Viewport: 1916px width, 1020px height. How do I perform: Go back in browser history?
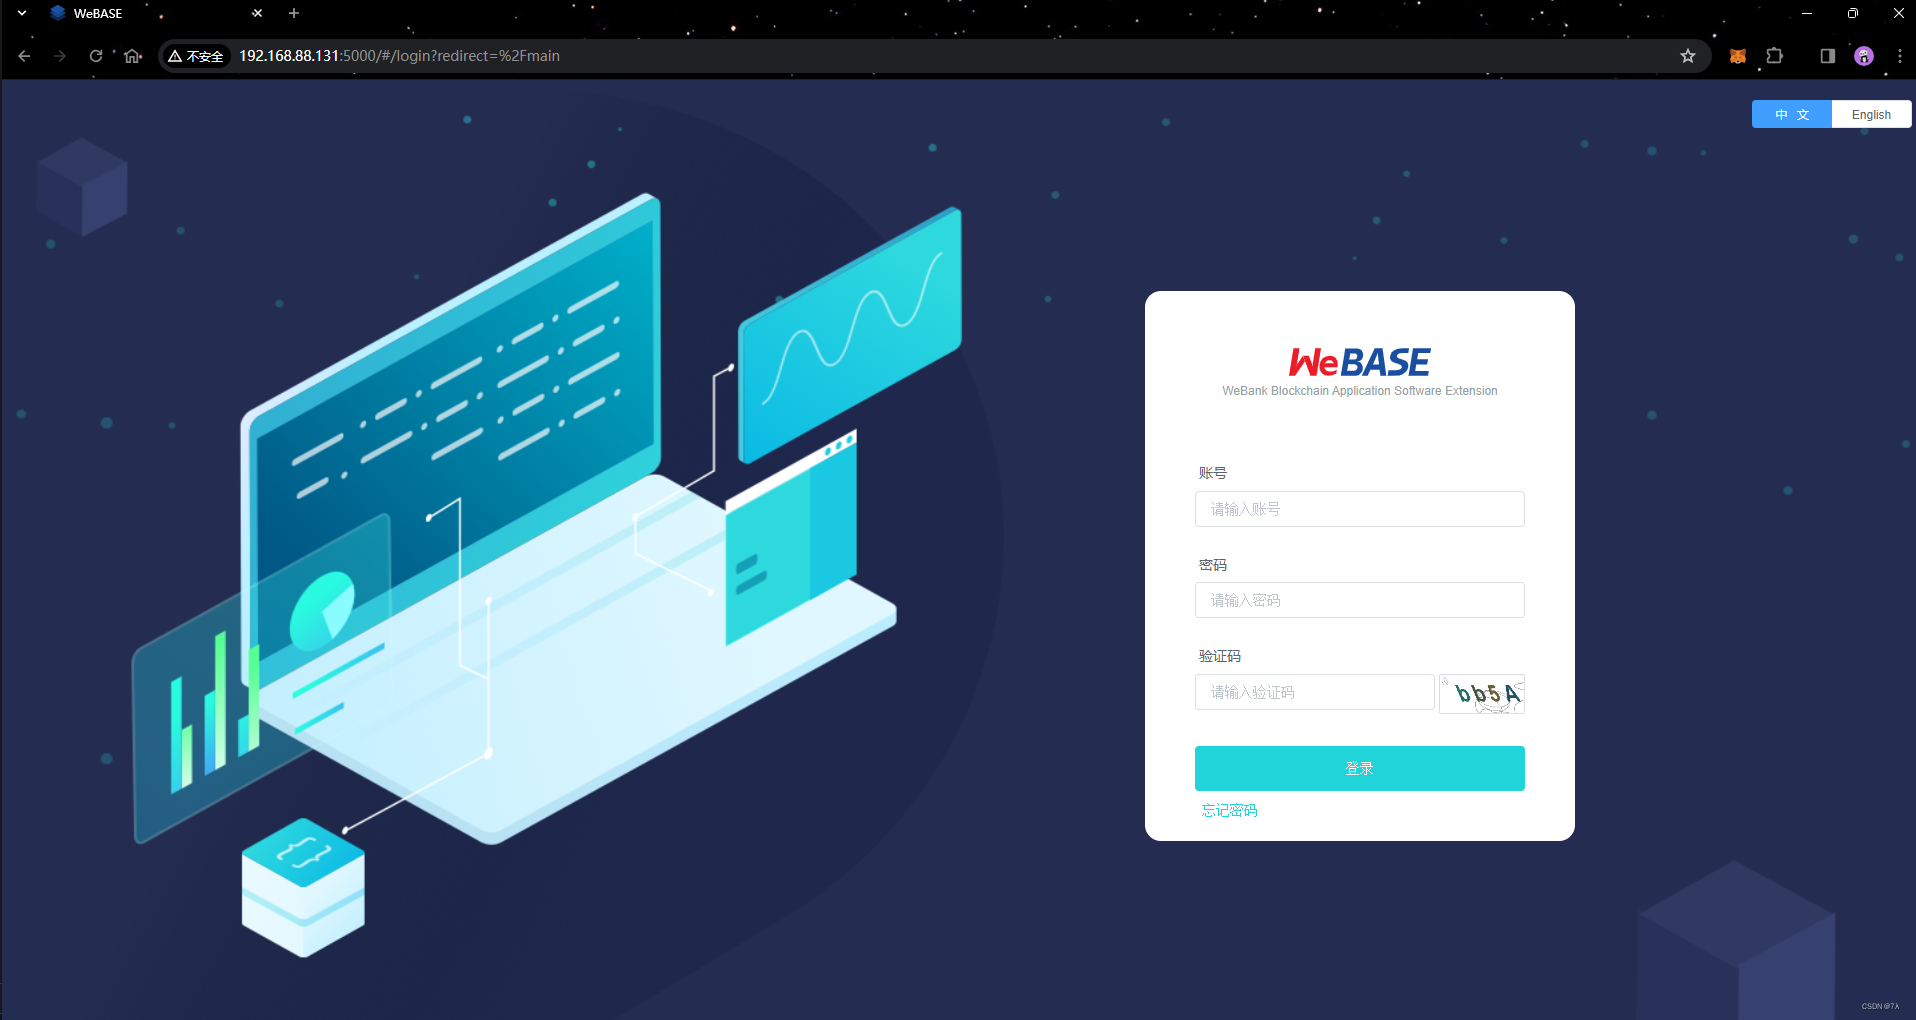[24, 56]
